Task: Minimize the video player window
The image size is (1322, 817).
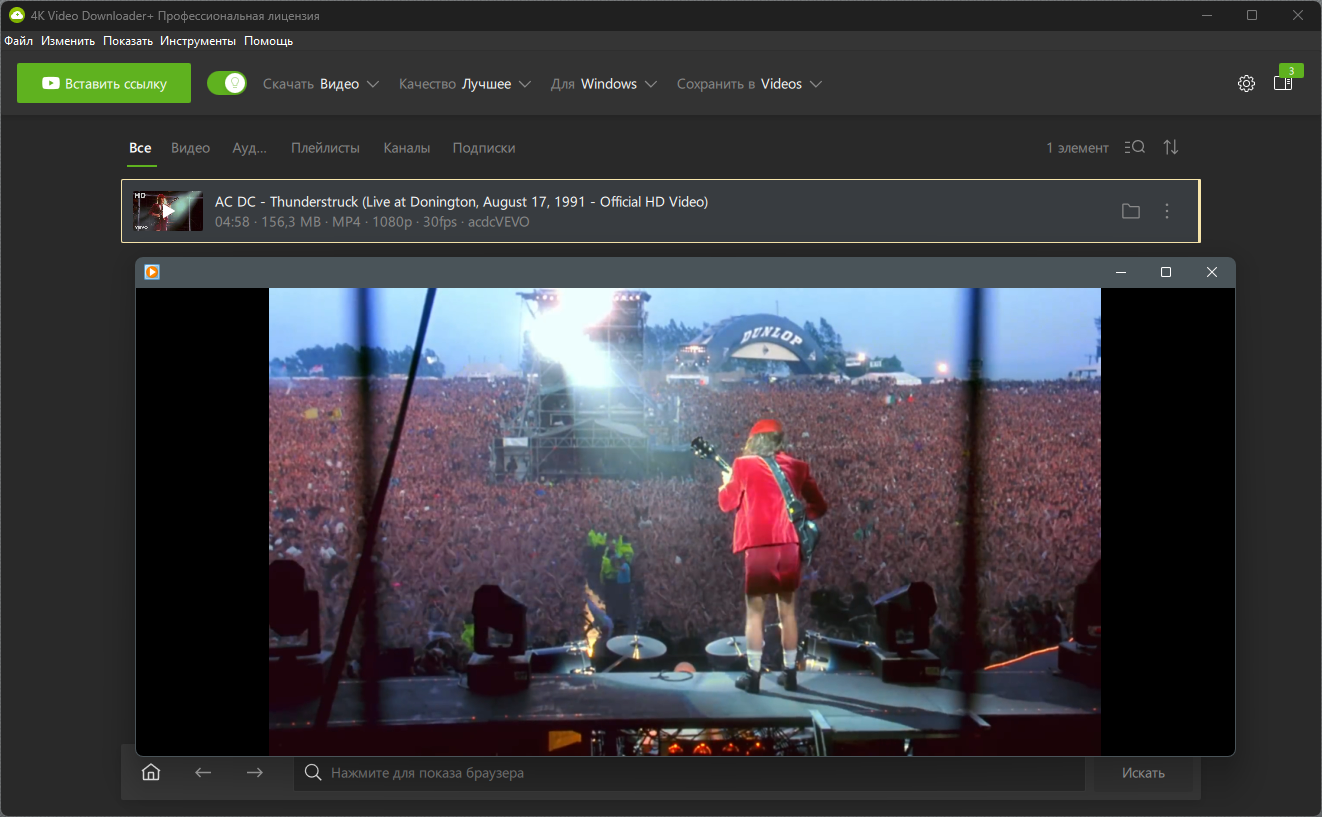Action: click(1121, 272)
